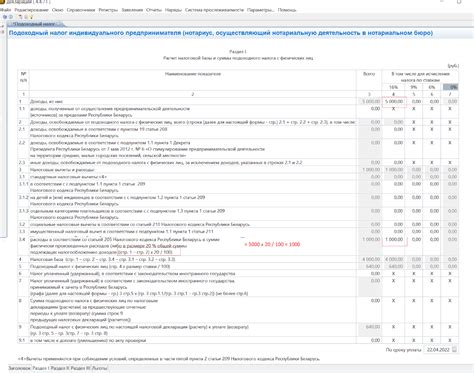
Task: Open the Файл menu
Action: pos(5,10)
